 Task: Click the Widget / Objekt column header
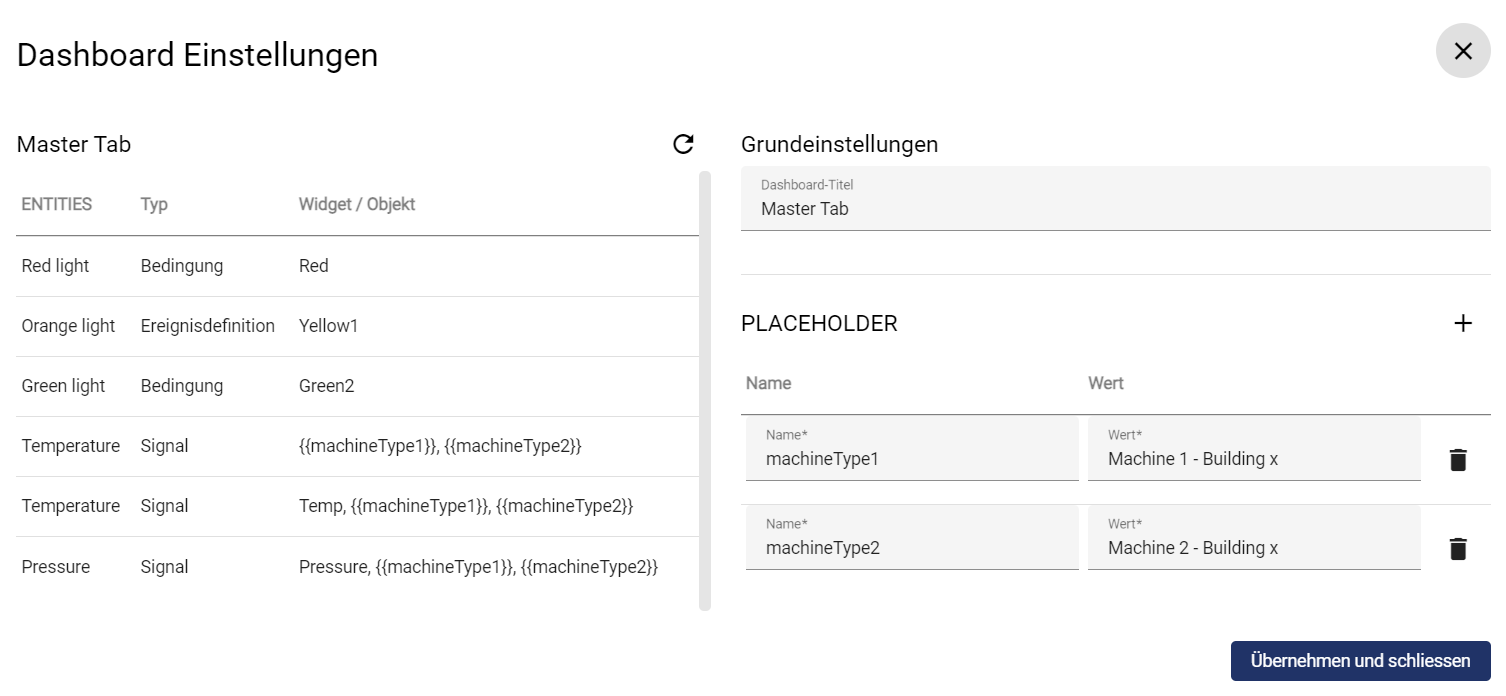click(357, 204)
